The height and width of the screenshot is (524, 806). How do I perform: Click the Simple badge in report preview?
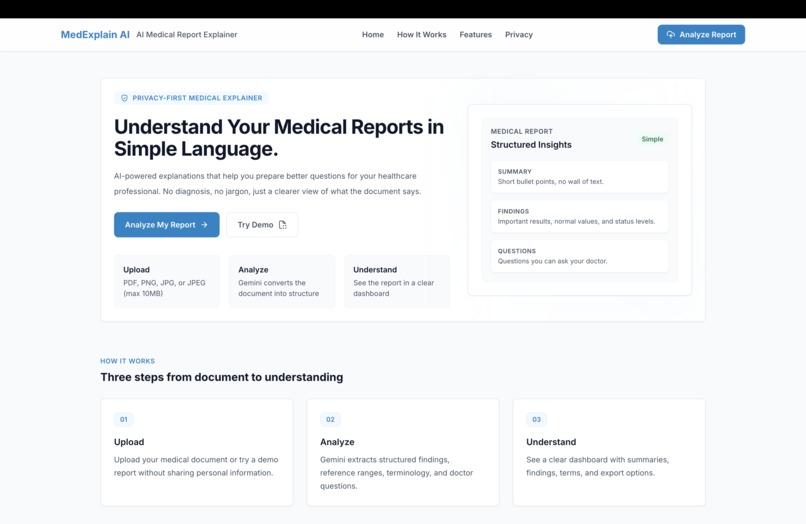(652, 139)
